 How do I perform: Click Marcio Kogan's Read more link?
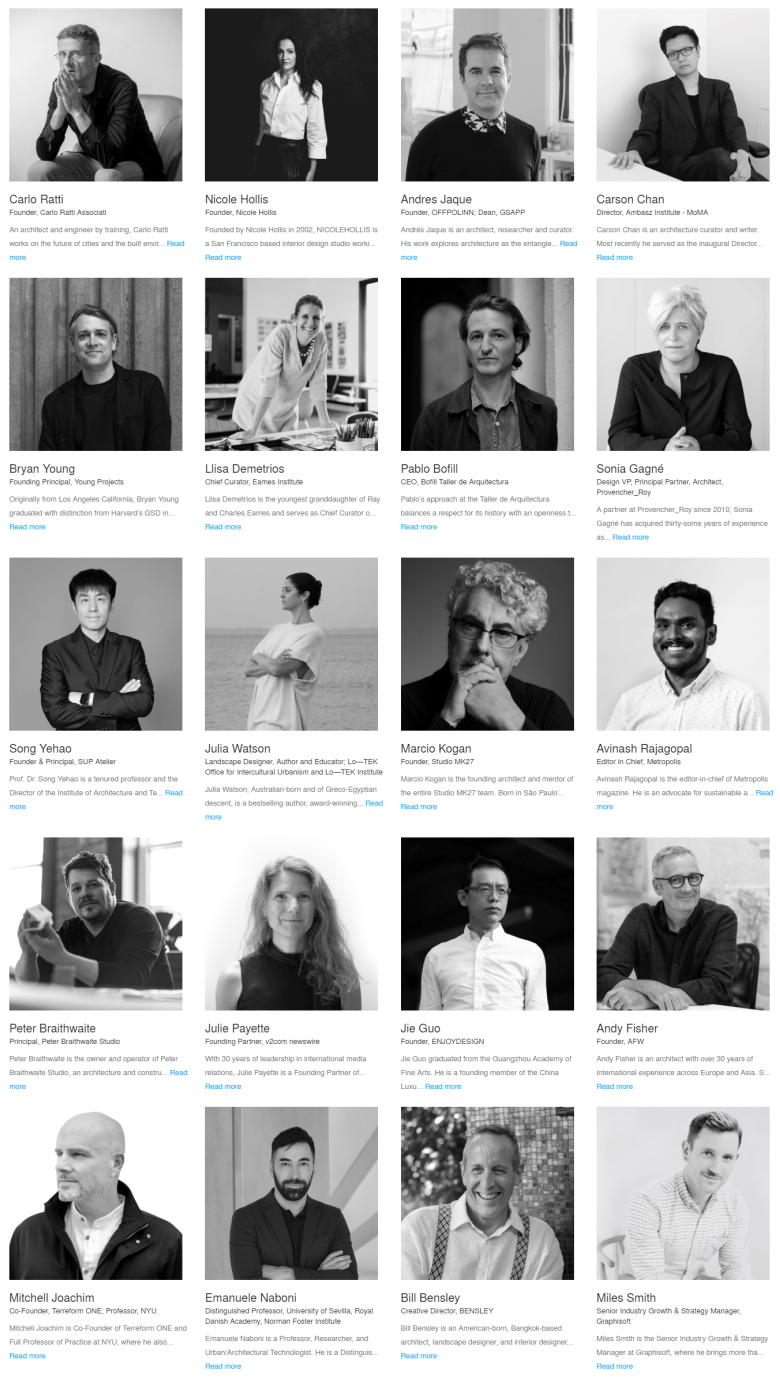click(x=419, y=807)
